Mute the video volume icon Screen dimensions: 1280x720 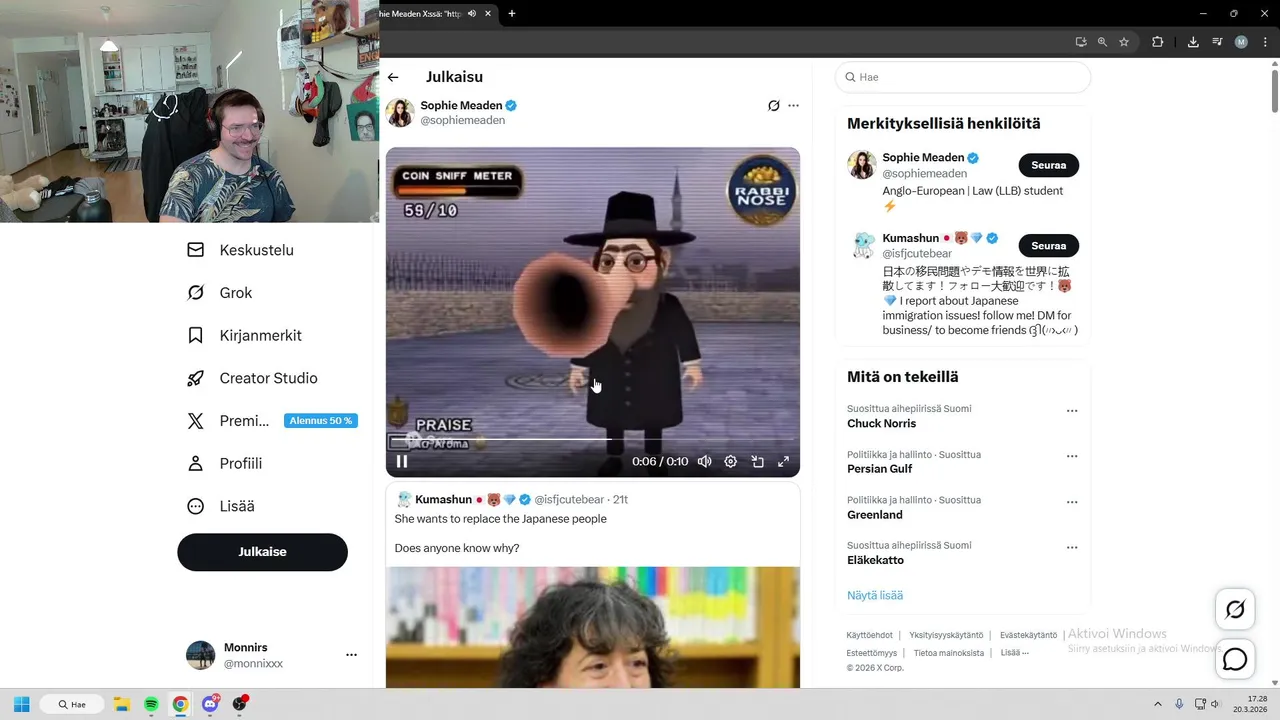coord(704,461)
